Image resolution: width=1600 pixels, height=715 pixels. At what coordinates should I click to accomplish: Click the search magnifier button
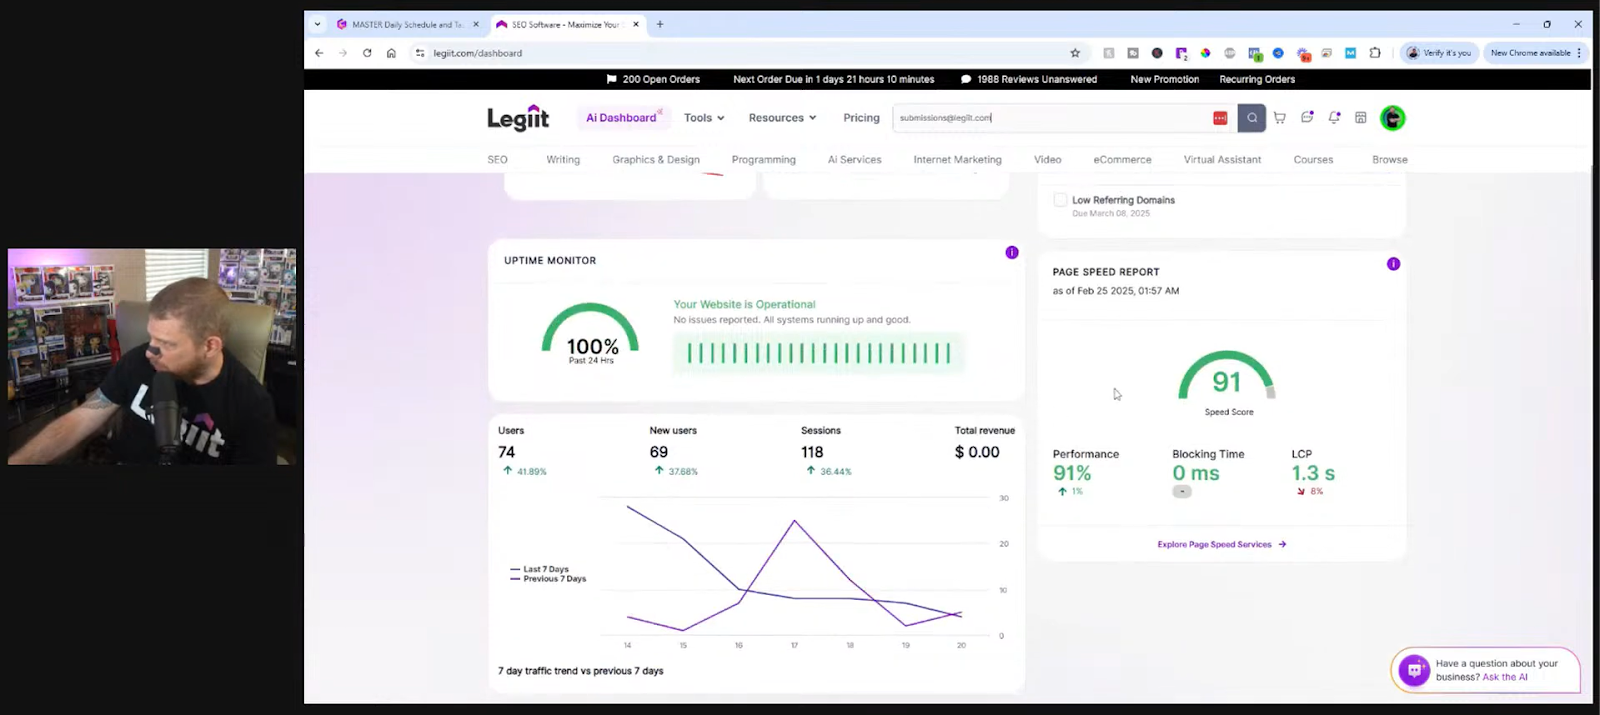pos(1251,118)
